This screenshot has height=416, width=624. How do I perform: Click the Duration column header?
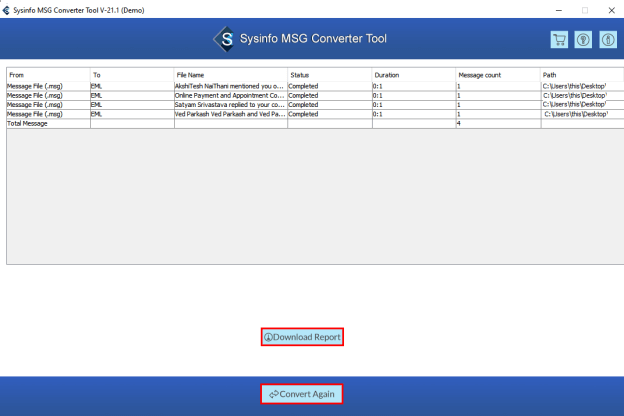(412, 75)
